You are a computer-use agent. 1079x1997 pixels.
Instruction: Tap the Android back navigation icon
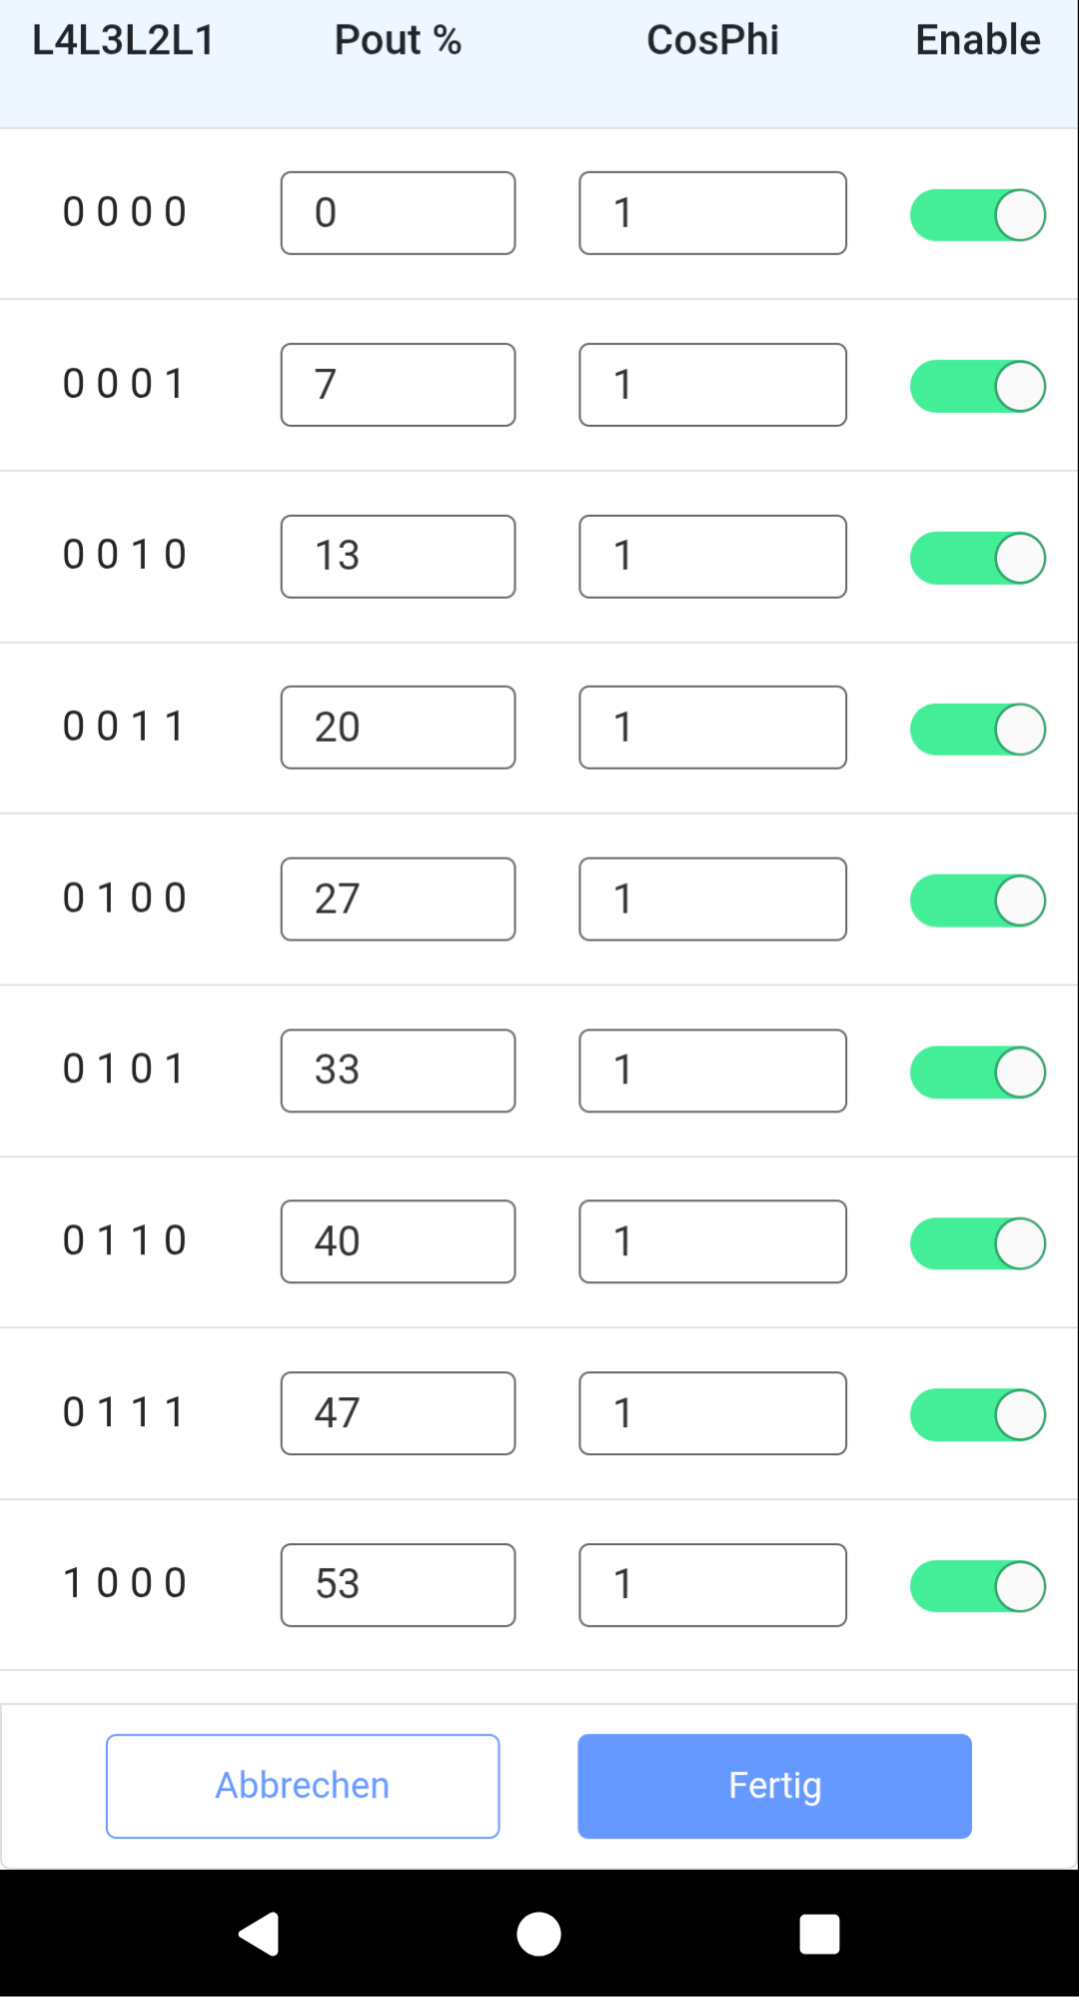pyautogui.click(x=259, y=1933)
